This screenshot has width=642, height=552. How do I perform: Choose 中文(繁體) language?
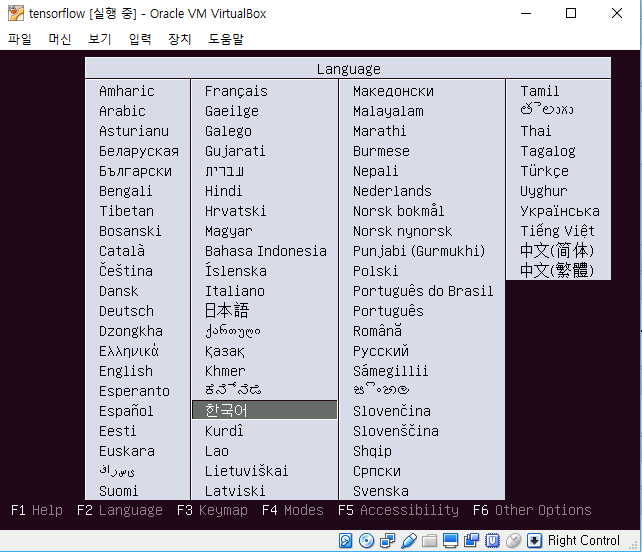pos(557,270)
